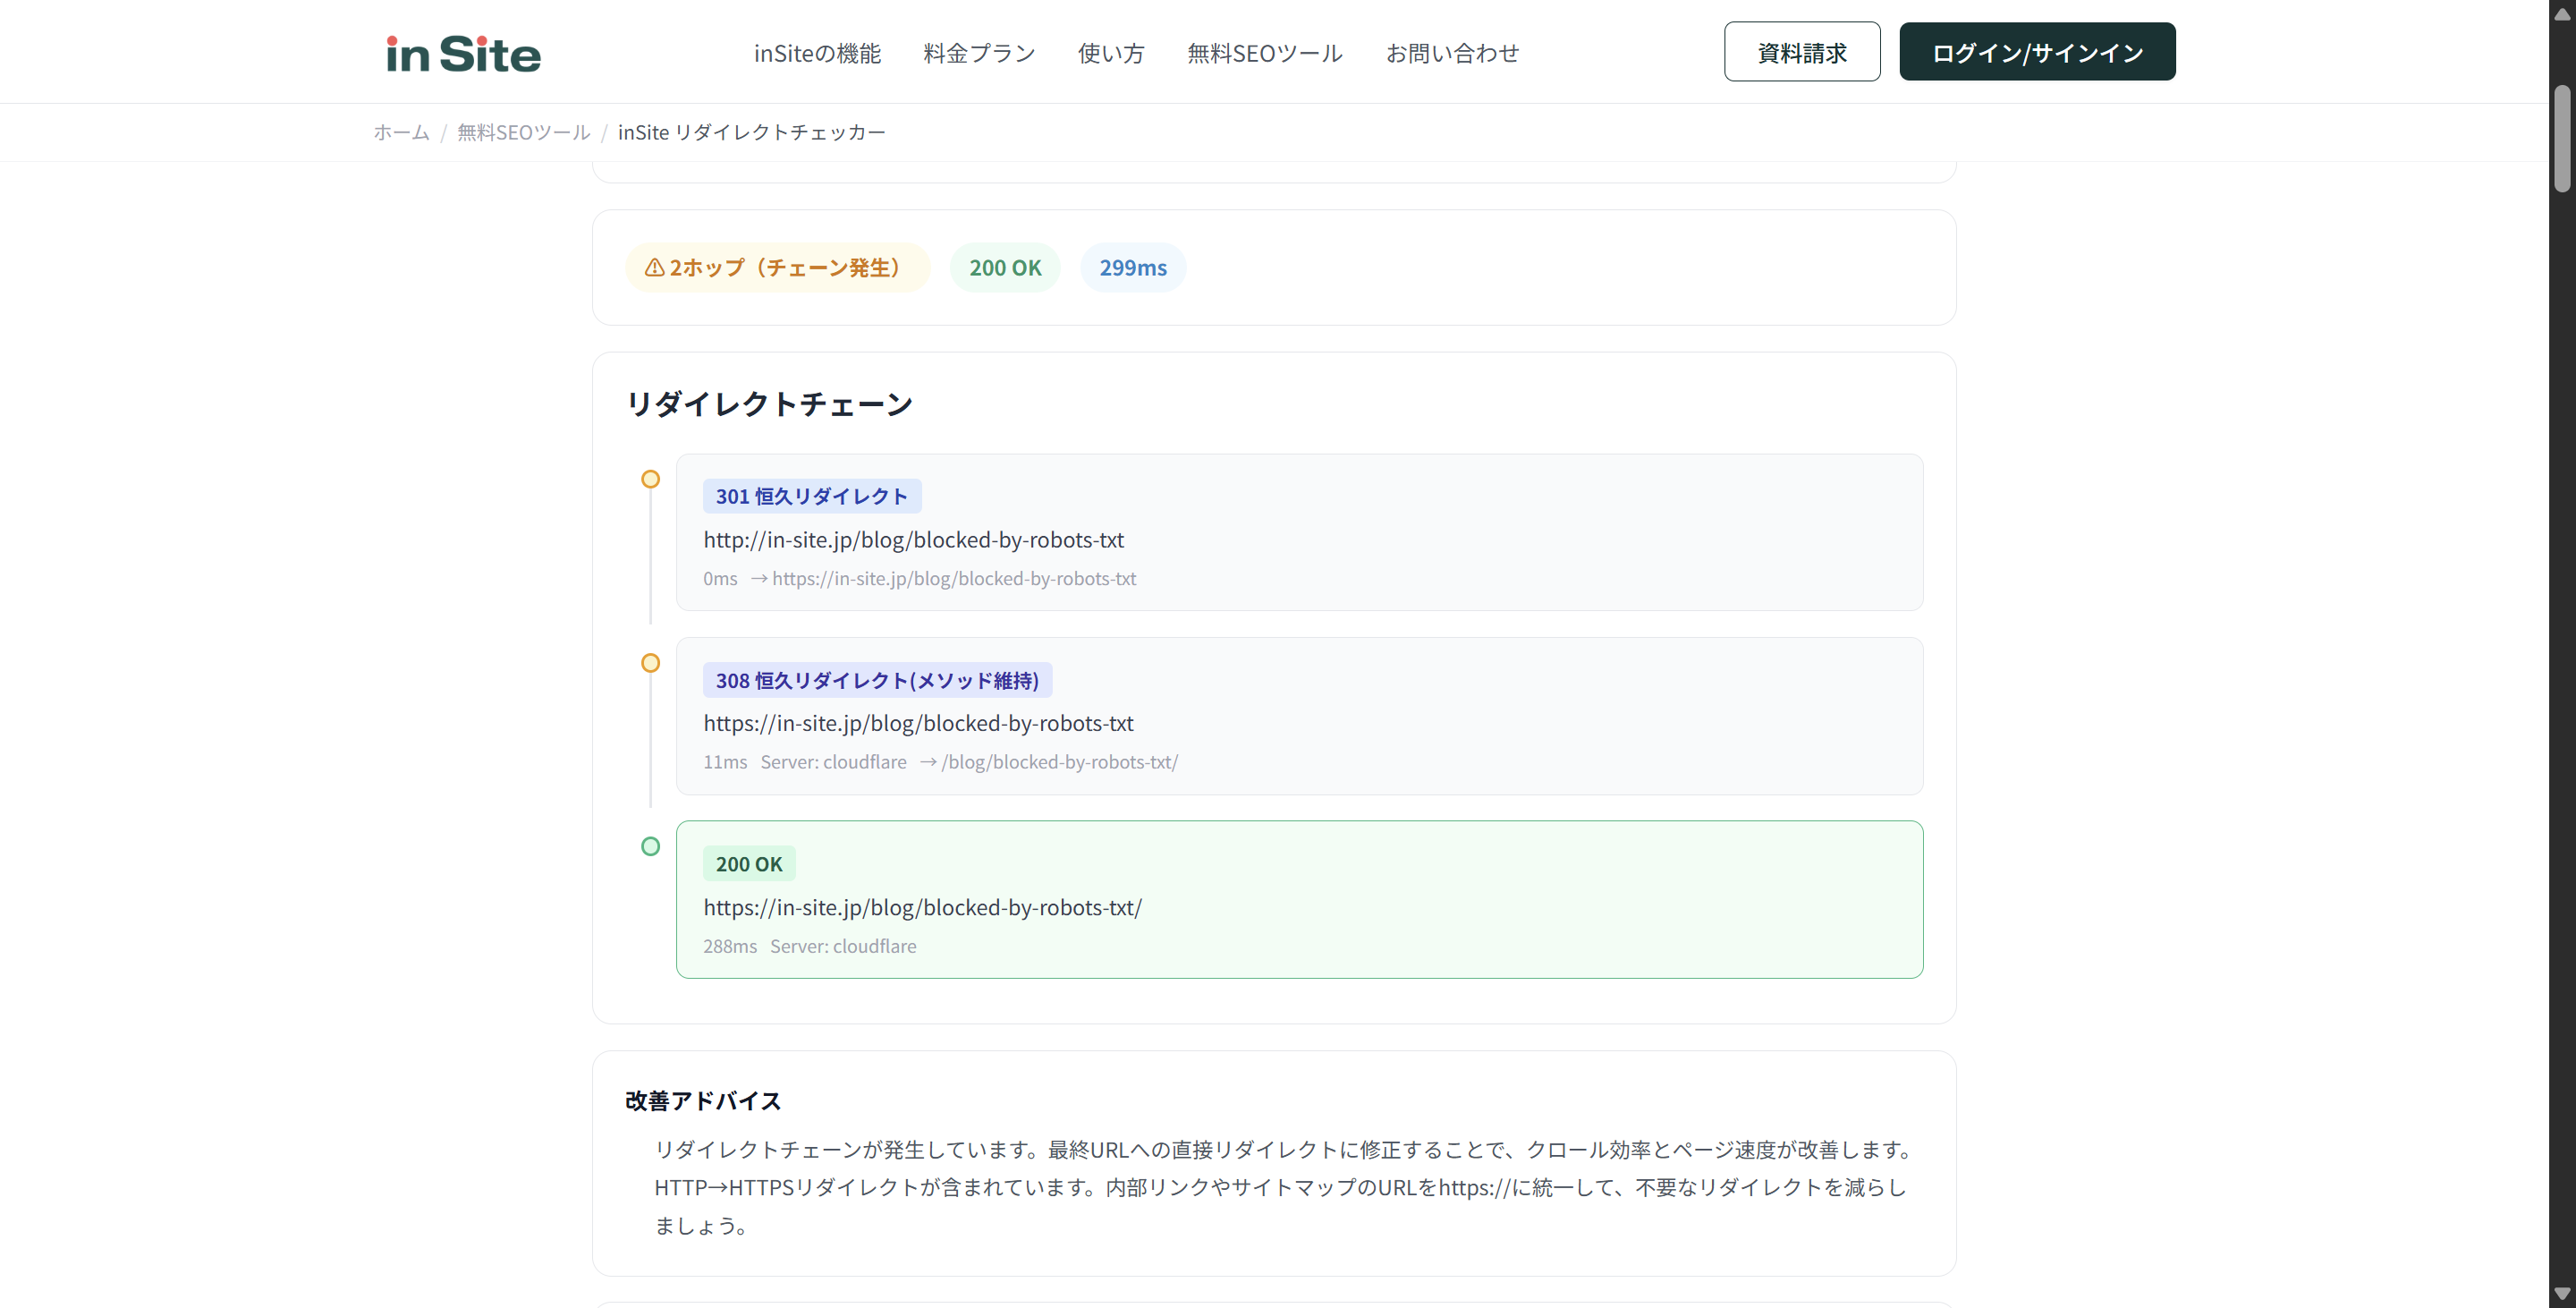Open 無料SEOツール from the breadcrumb trail
Viewport: 2576px width, 1308px height.
click(523, 132)
